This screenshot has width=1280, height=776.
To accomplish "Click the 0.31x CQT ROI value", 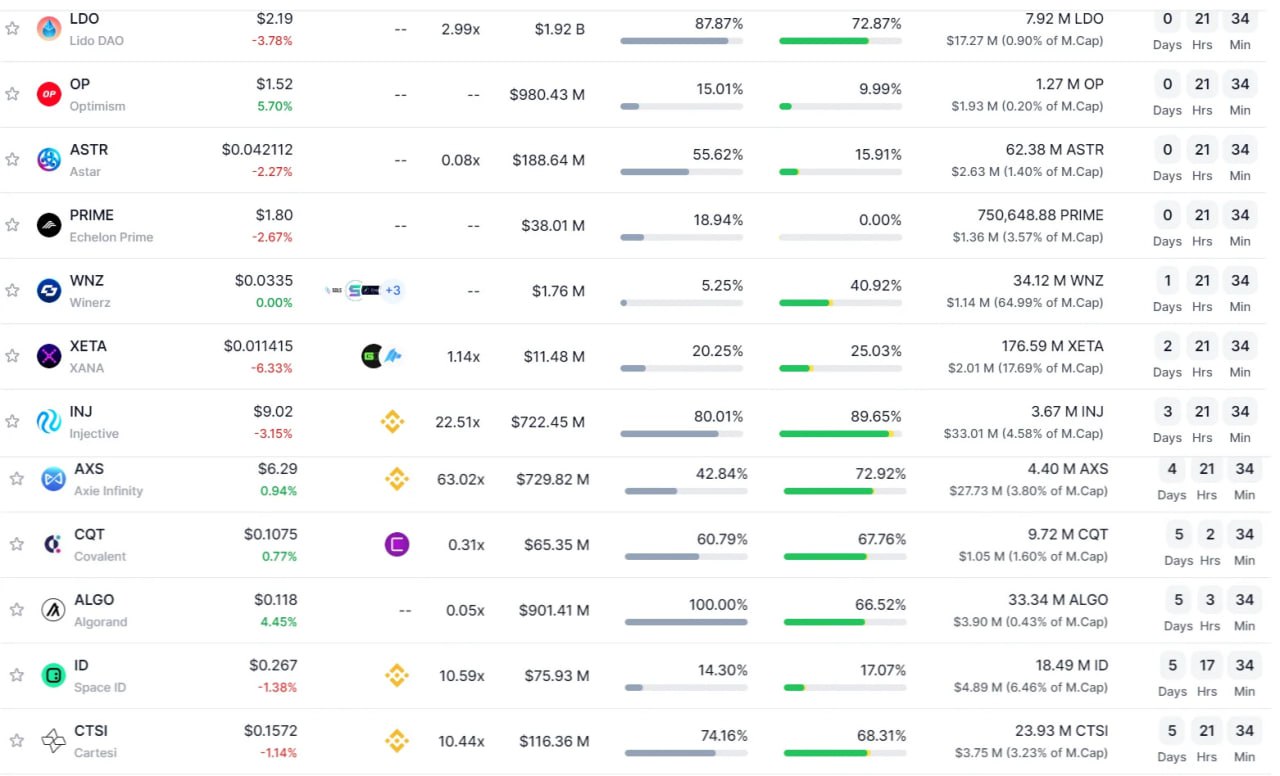I will (466, 545).
